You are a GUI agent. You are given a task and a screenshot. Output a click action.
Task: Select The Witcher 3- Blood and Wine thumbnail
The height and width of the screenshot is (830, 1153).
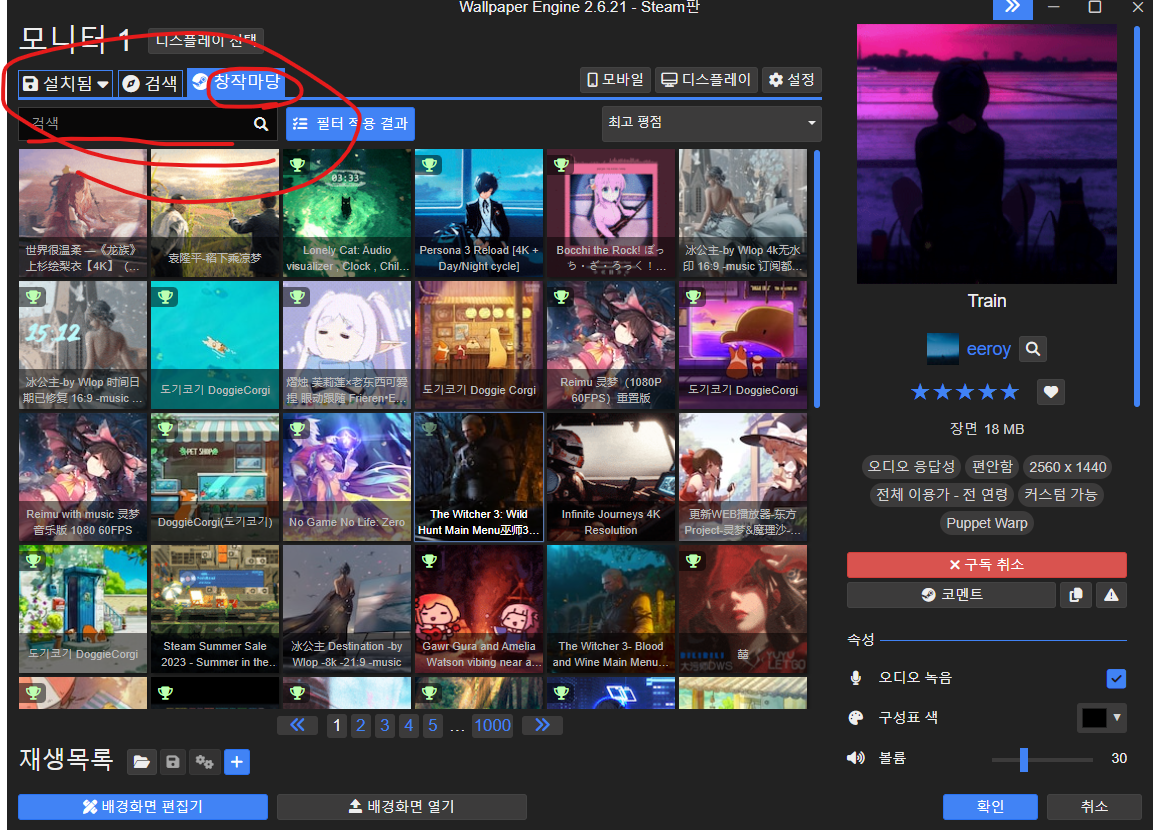(x=610, y=609)
